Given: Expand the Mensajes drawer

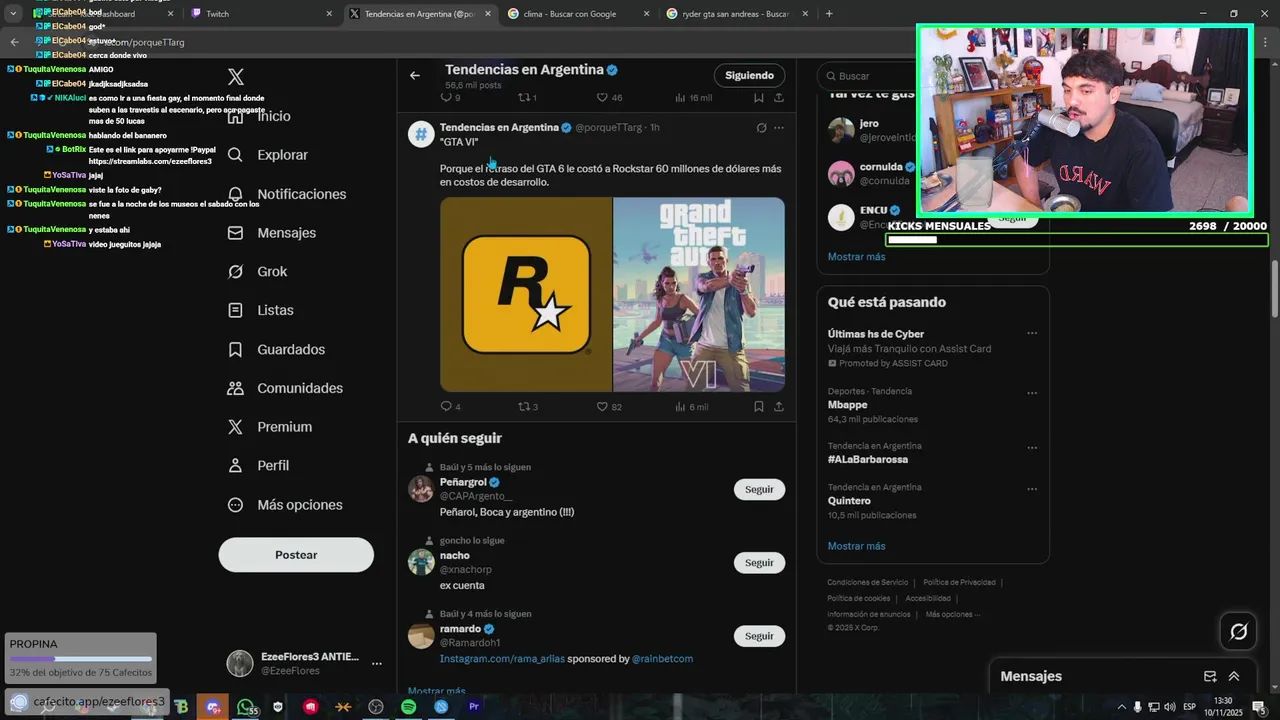Looking at the screenshot, I should (x=1234, y=677).
